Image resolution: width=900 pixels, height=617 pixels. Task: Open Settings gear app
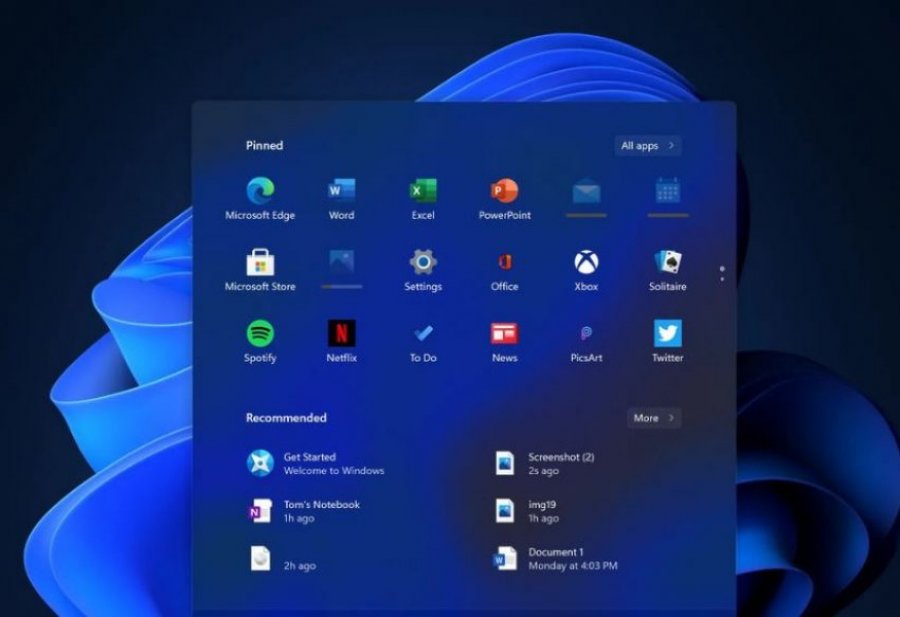tap(423, 270)
